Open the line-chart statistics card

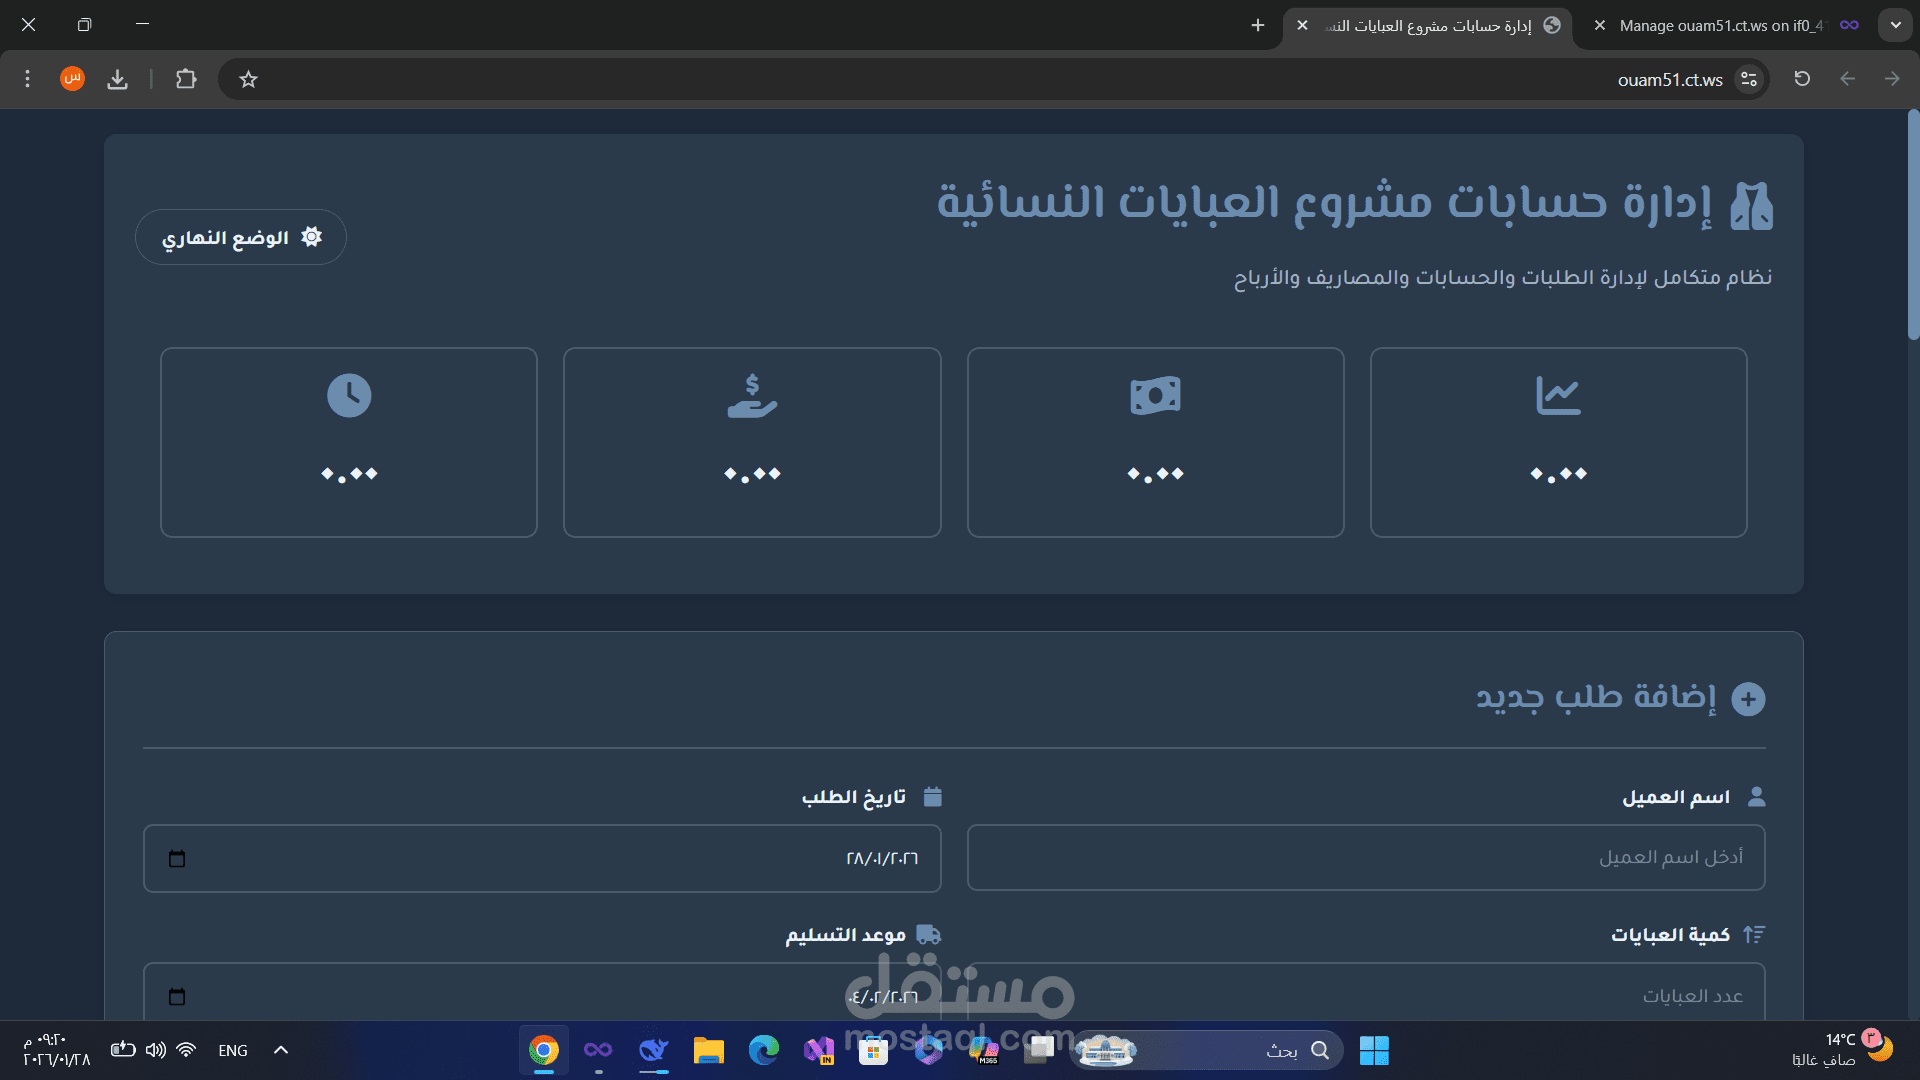point(1558,394)
